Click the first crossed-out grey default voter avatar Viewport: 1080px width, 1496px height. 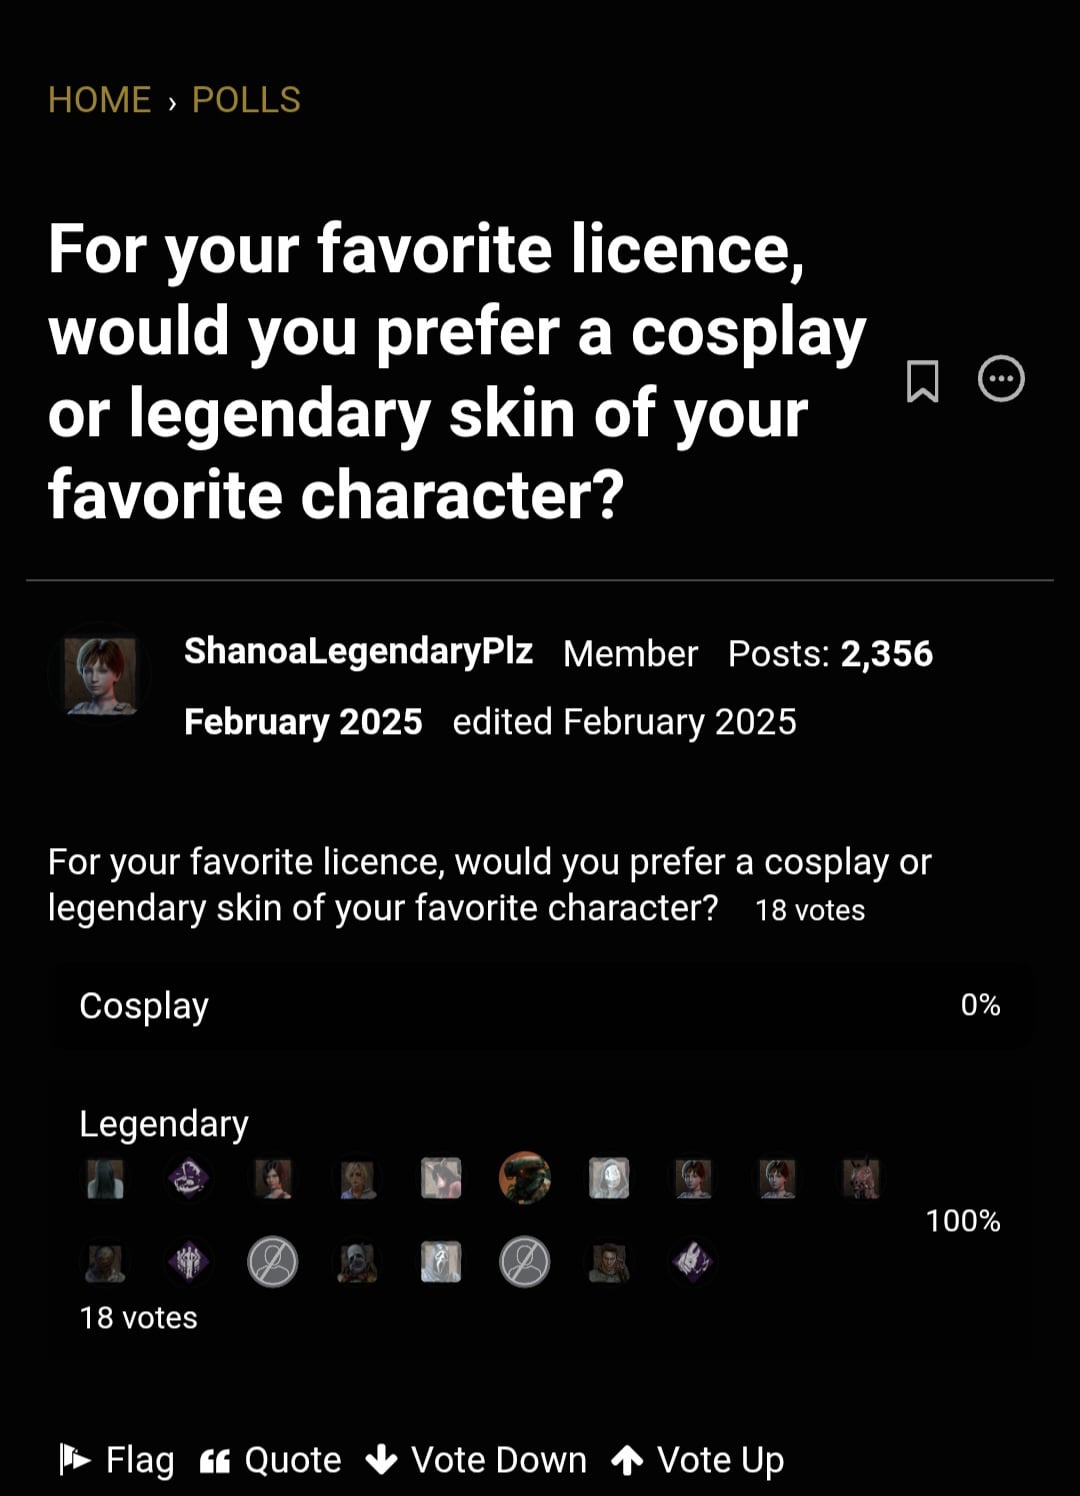tap(273, 1261)
